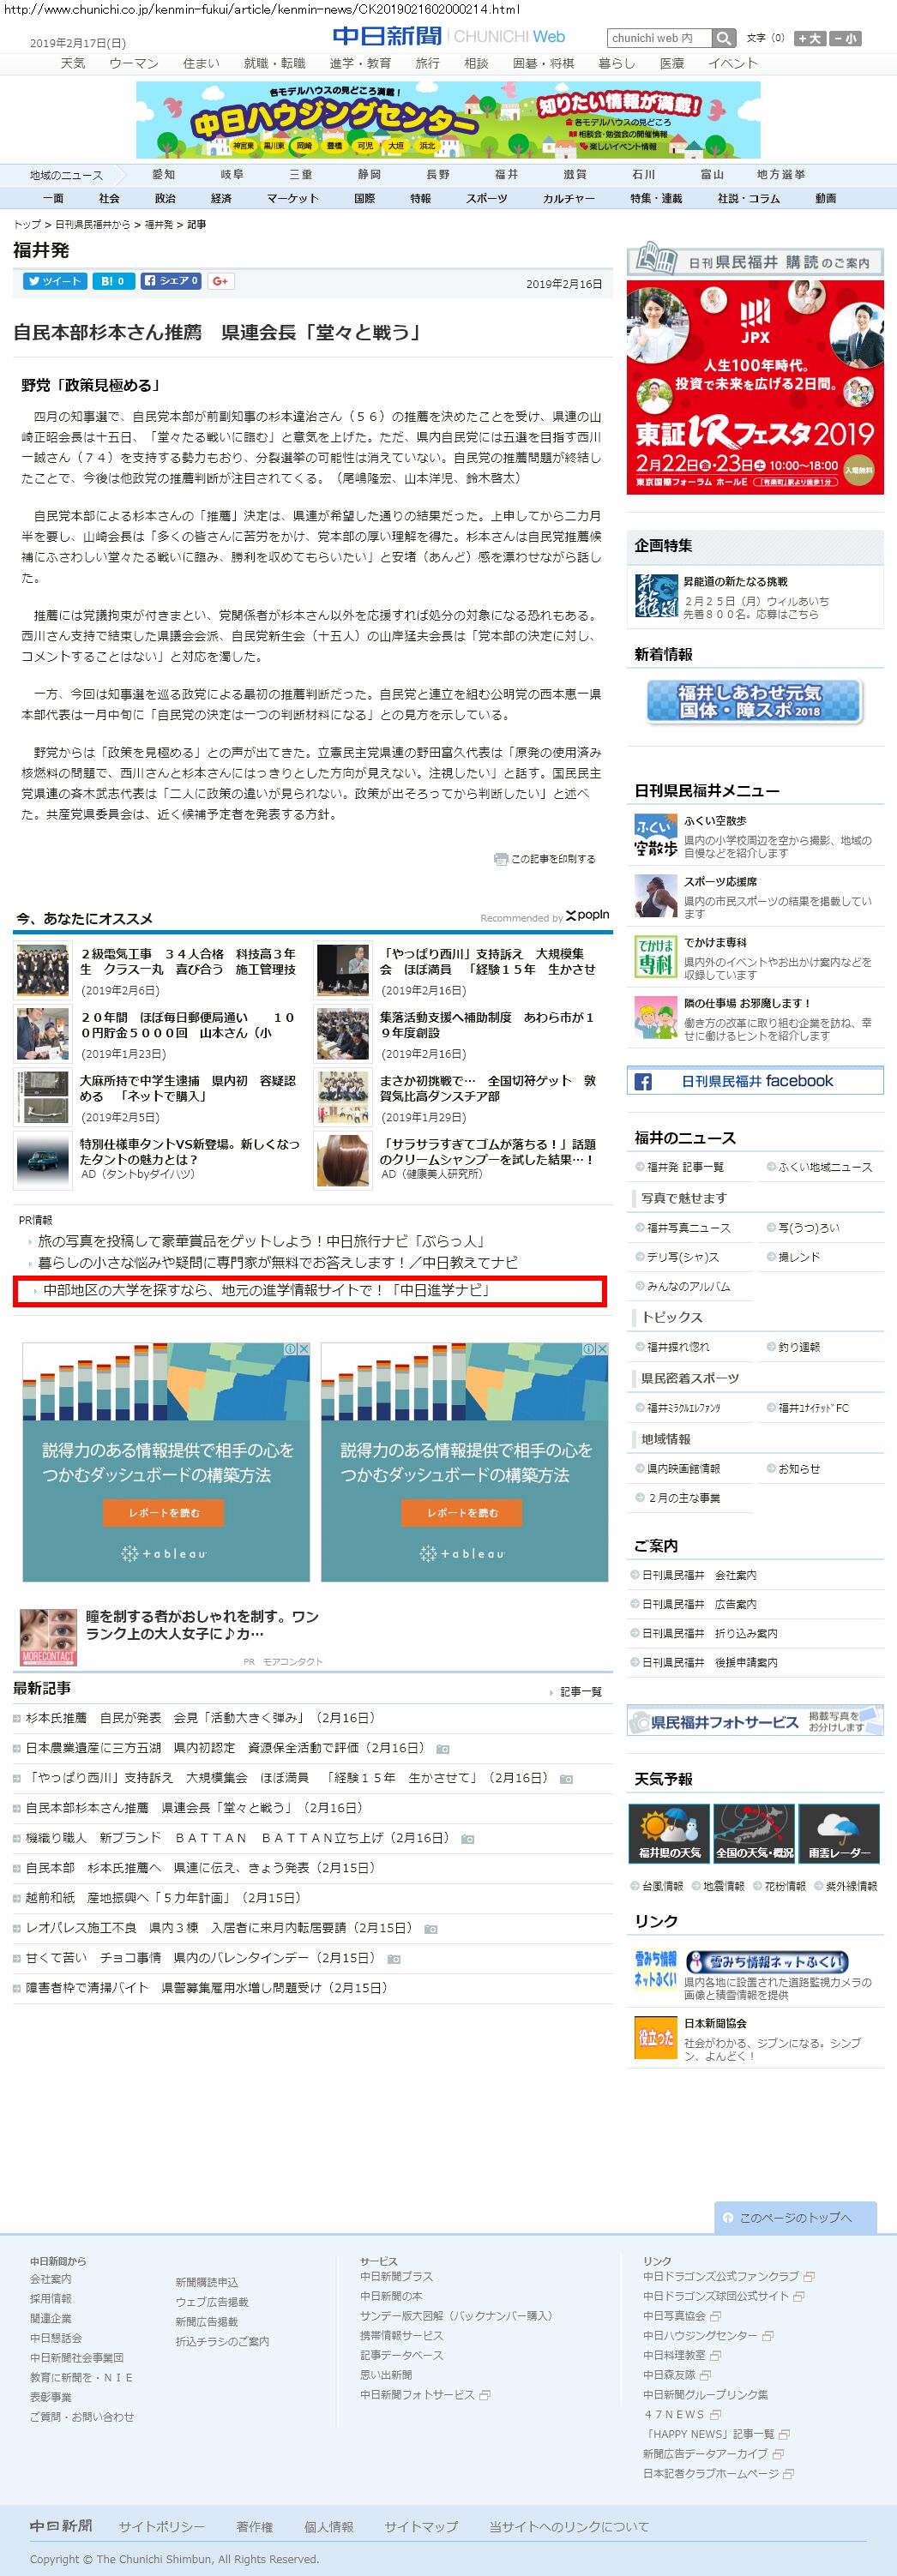
Task: Open the 福井県の天気 weather tile
Action: [x=669, y=1833]
